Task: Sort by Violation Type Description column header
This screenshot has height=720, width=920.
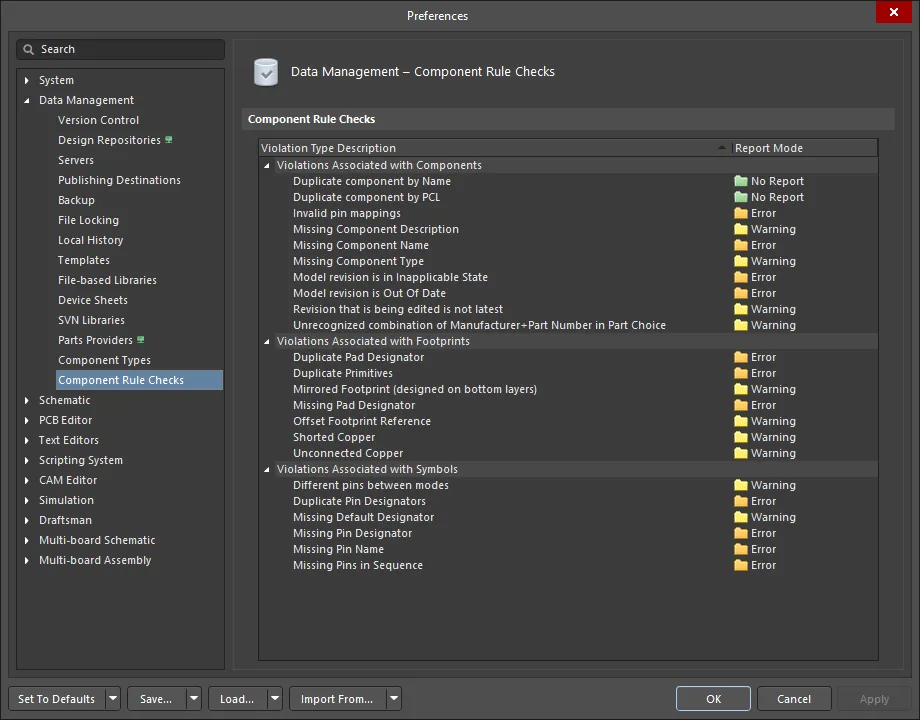Action: [x=495, y=148]
